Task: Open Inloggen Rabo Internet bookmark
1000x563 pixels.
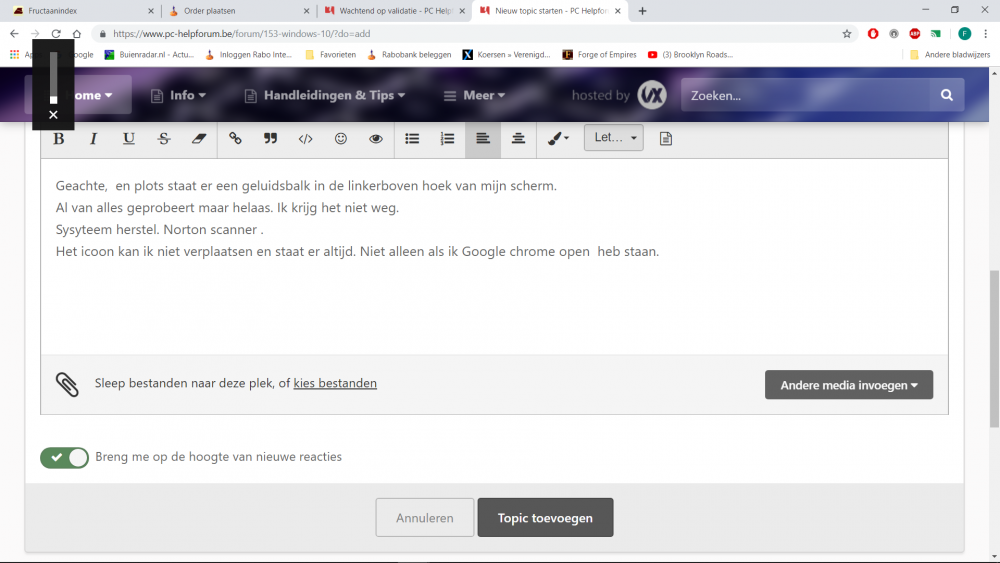Action: [x=248, y=55]
